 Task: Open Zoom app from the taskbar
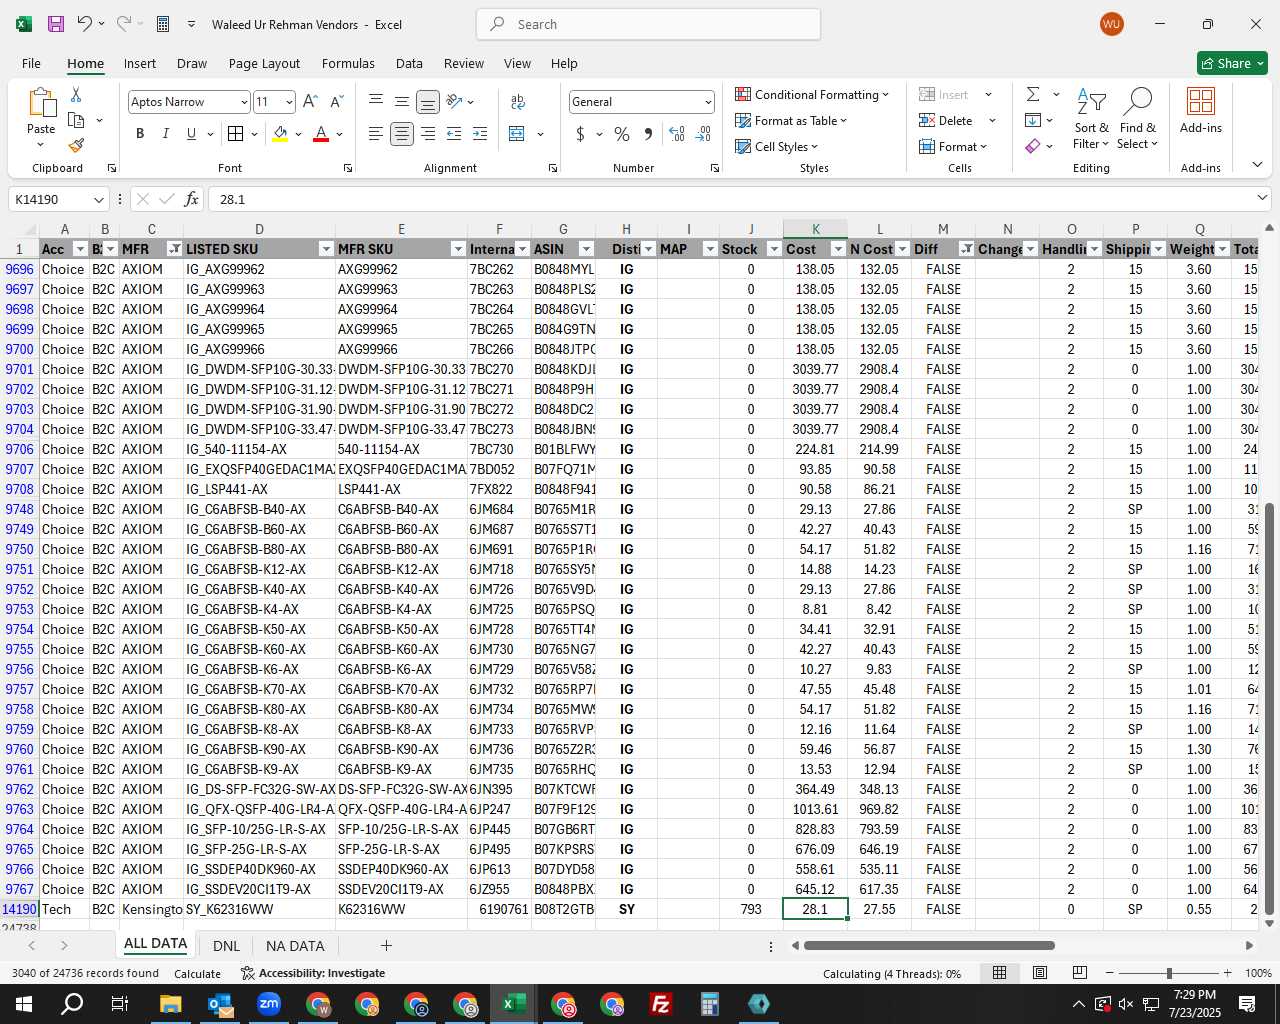pyautogui.click(x=269, y=1004)
